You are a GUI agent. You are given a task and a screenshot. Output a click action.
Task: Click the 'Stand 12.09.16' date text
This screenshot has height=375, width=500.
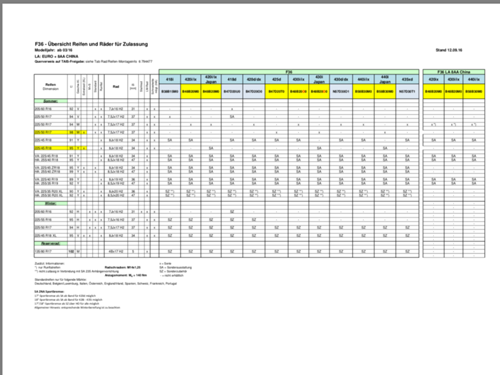(449, 50)
